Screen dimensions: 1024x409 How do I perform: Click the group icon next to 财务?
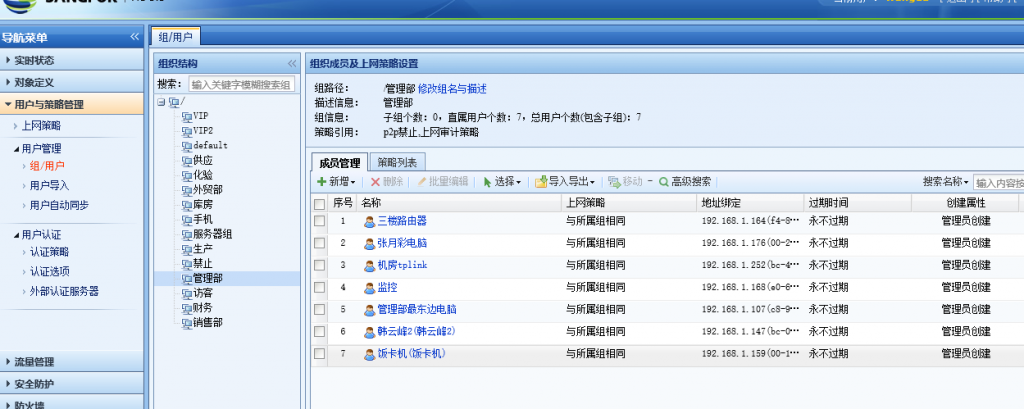coord(186,308)
